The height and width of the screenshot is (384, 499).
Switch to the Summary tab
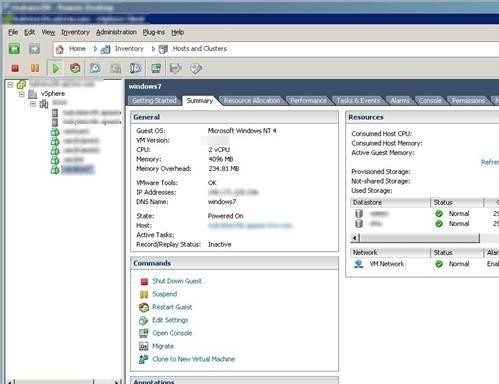click(200, 101)
